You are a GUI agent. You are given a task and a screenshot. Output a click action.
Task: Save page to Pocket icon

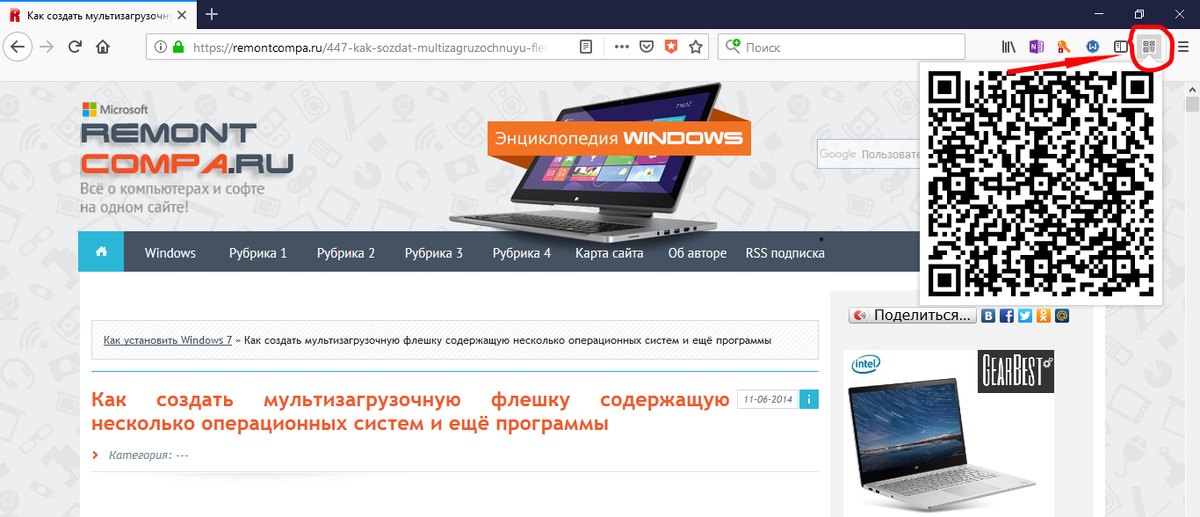[646, 47]
